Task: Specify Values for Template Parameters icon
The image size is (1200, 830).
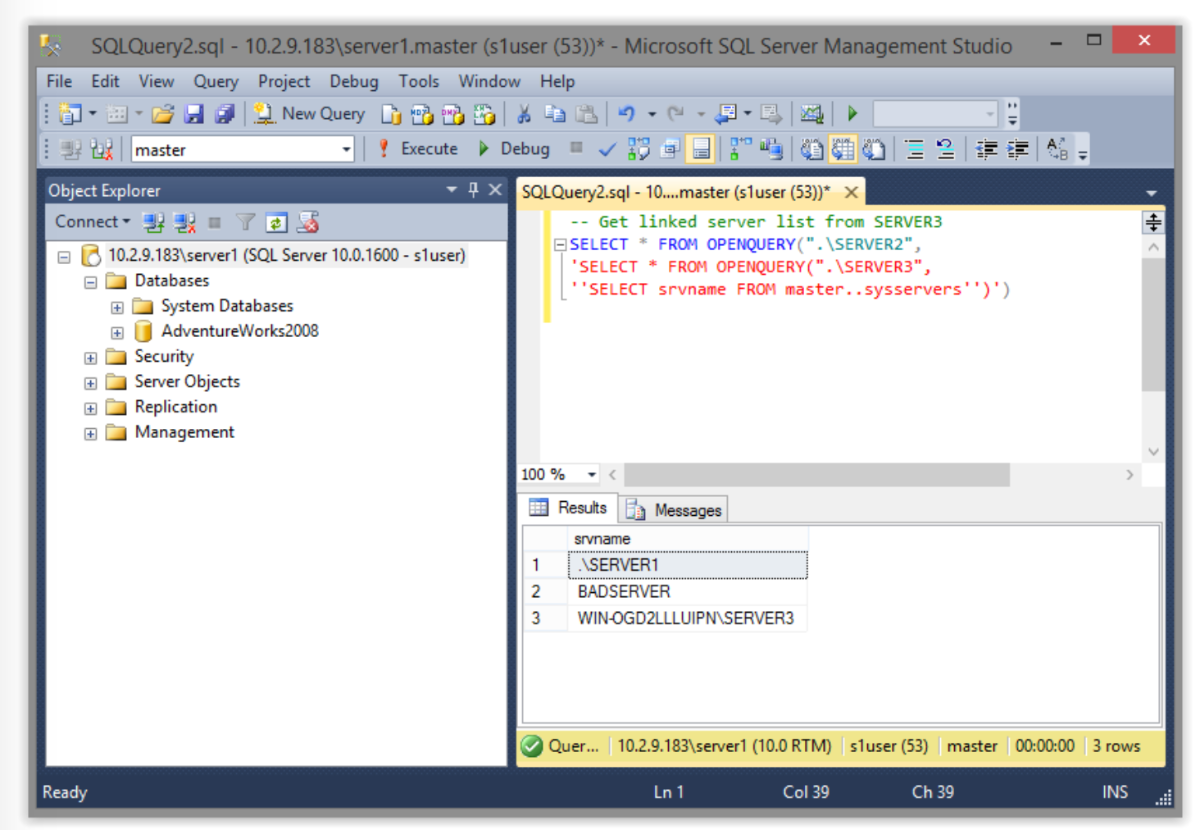Action: [1057, 150]
